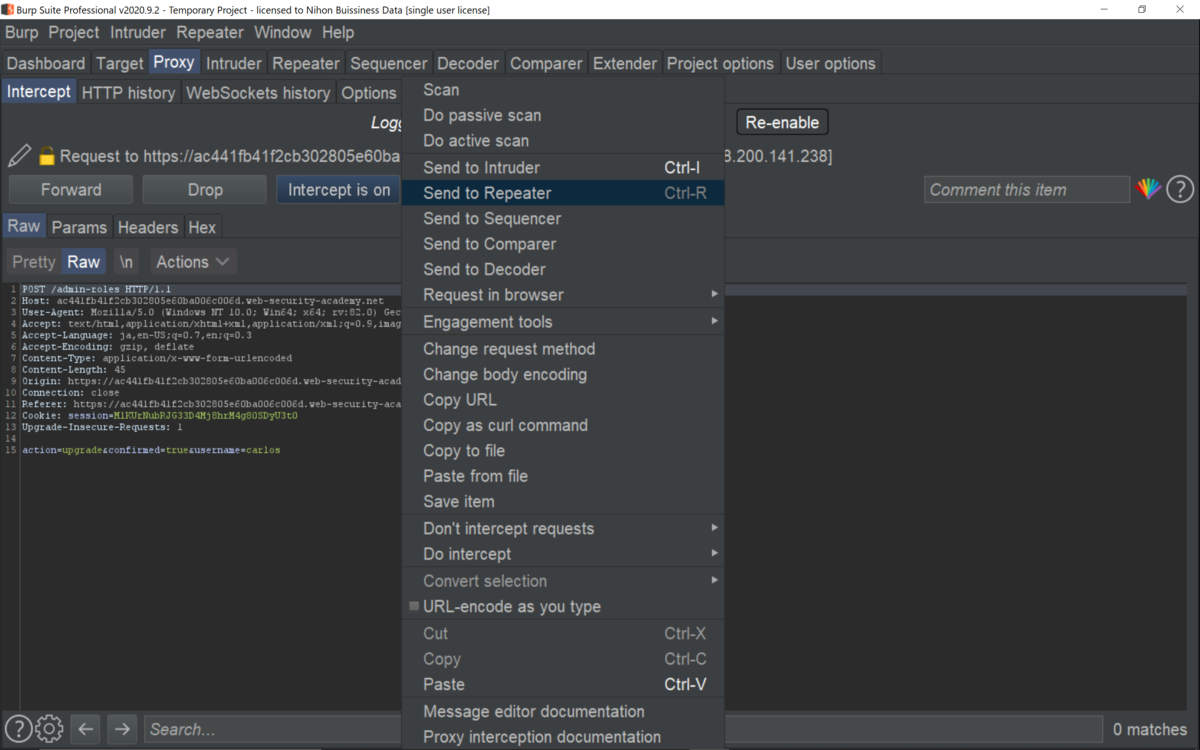This screenshot has height=750, width=1200.
Task: Switch to the Repeater tab
Action: 306,63
